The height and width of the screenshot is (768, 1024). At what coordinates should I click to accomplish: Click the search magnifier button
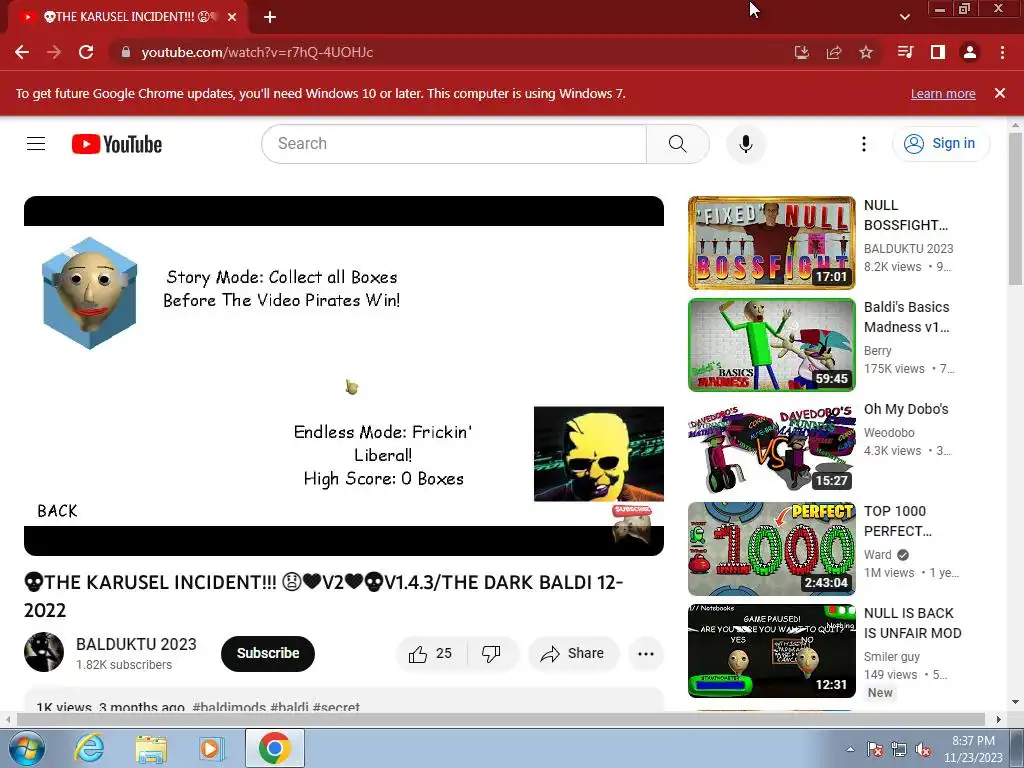pos(678,144)
